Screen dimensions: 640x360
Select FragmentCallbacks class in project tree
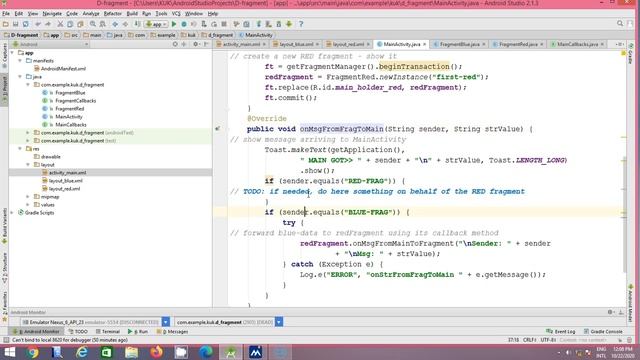click(x=76, y=100)
